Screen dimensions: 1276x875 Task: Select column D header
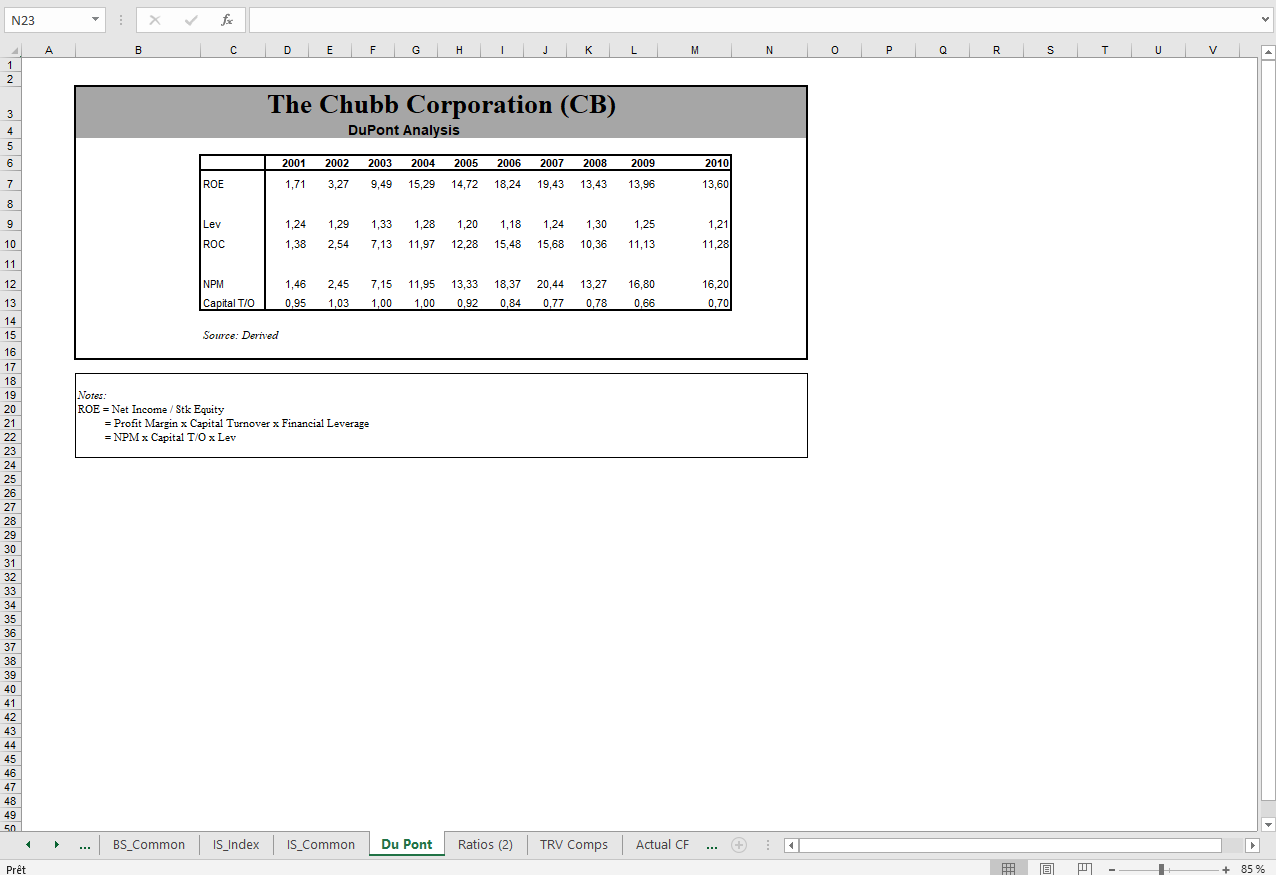point(287,50)
